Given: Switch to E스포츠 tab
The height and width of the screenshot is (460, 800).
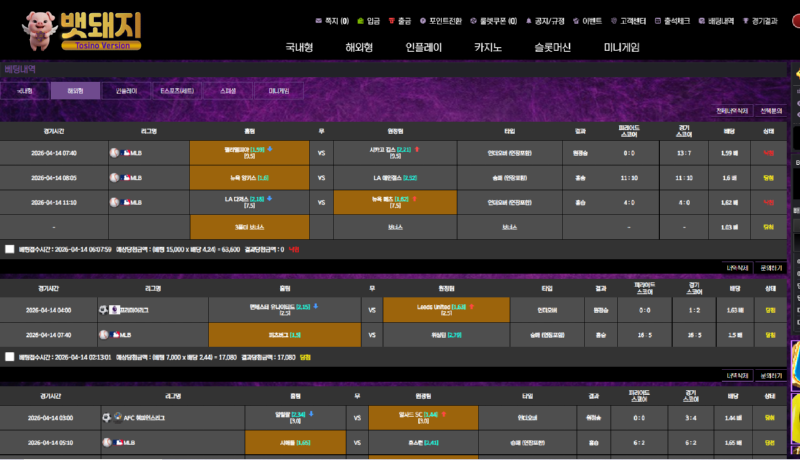Looking at the screenshot, I should 177,91.
